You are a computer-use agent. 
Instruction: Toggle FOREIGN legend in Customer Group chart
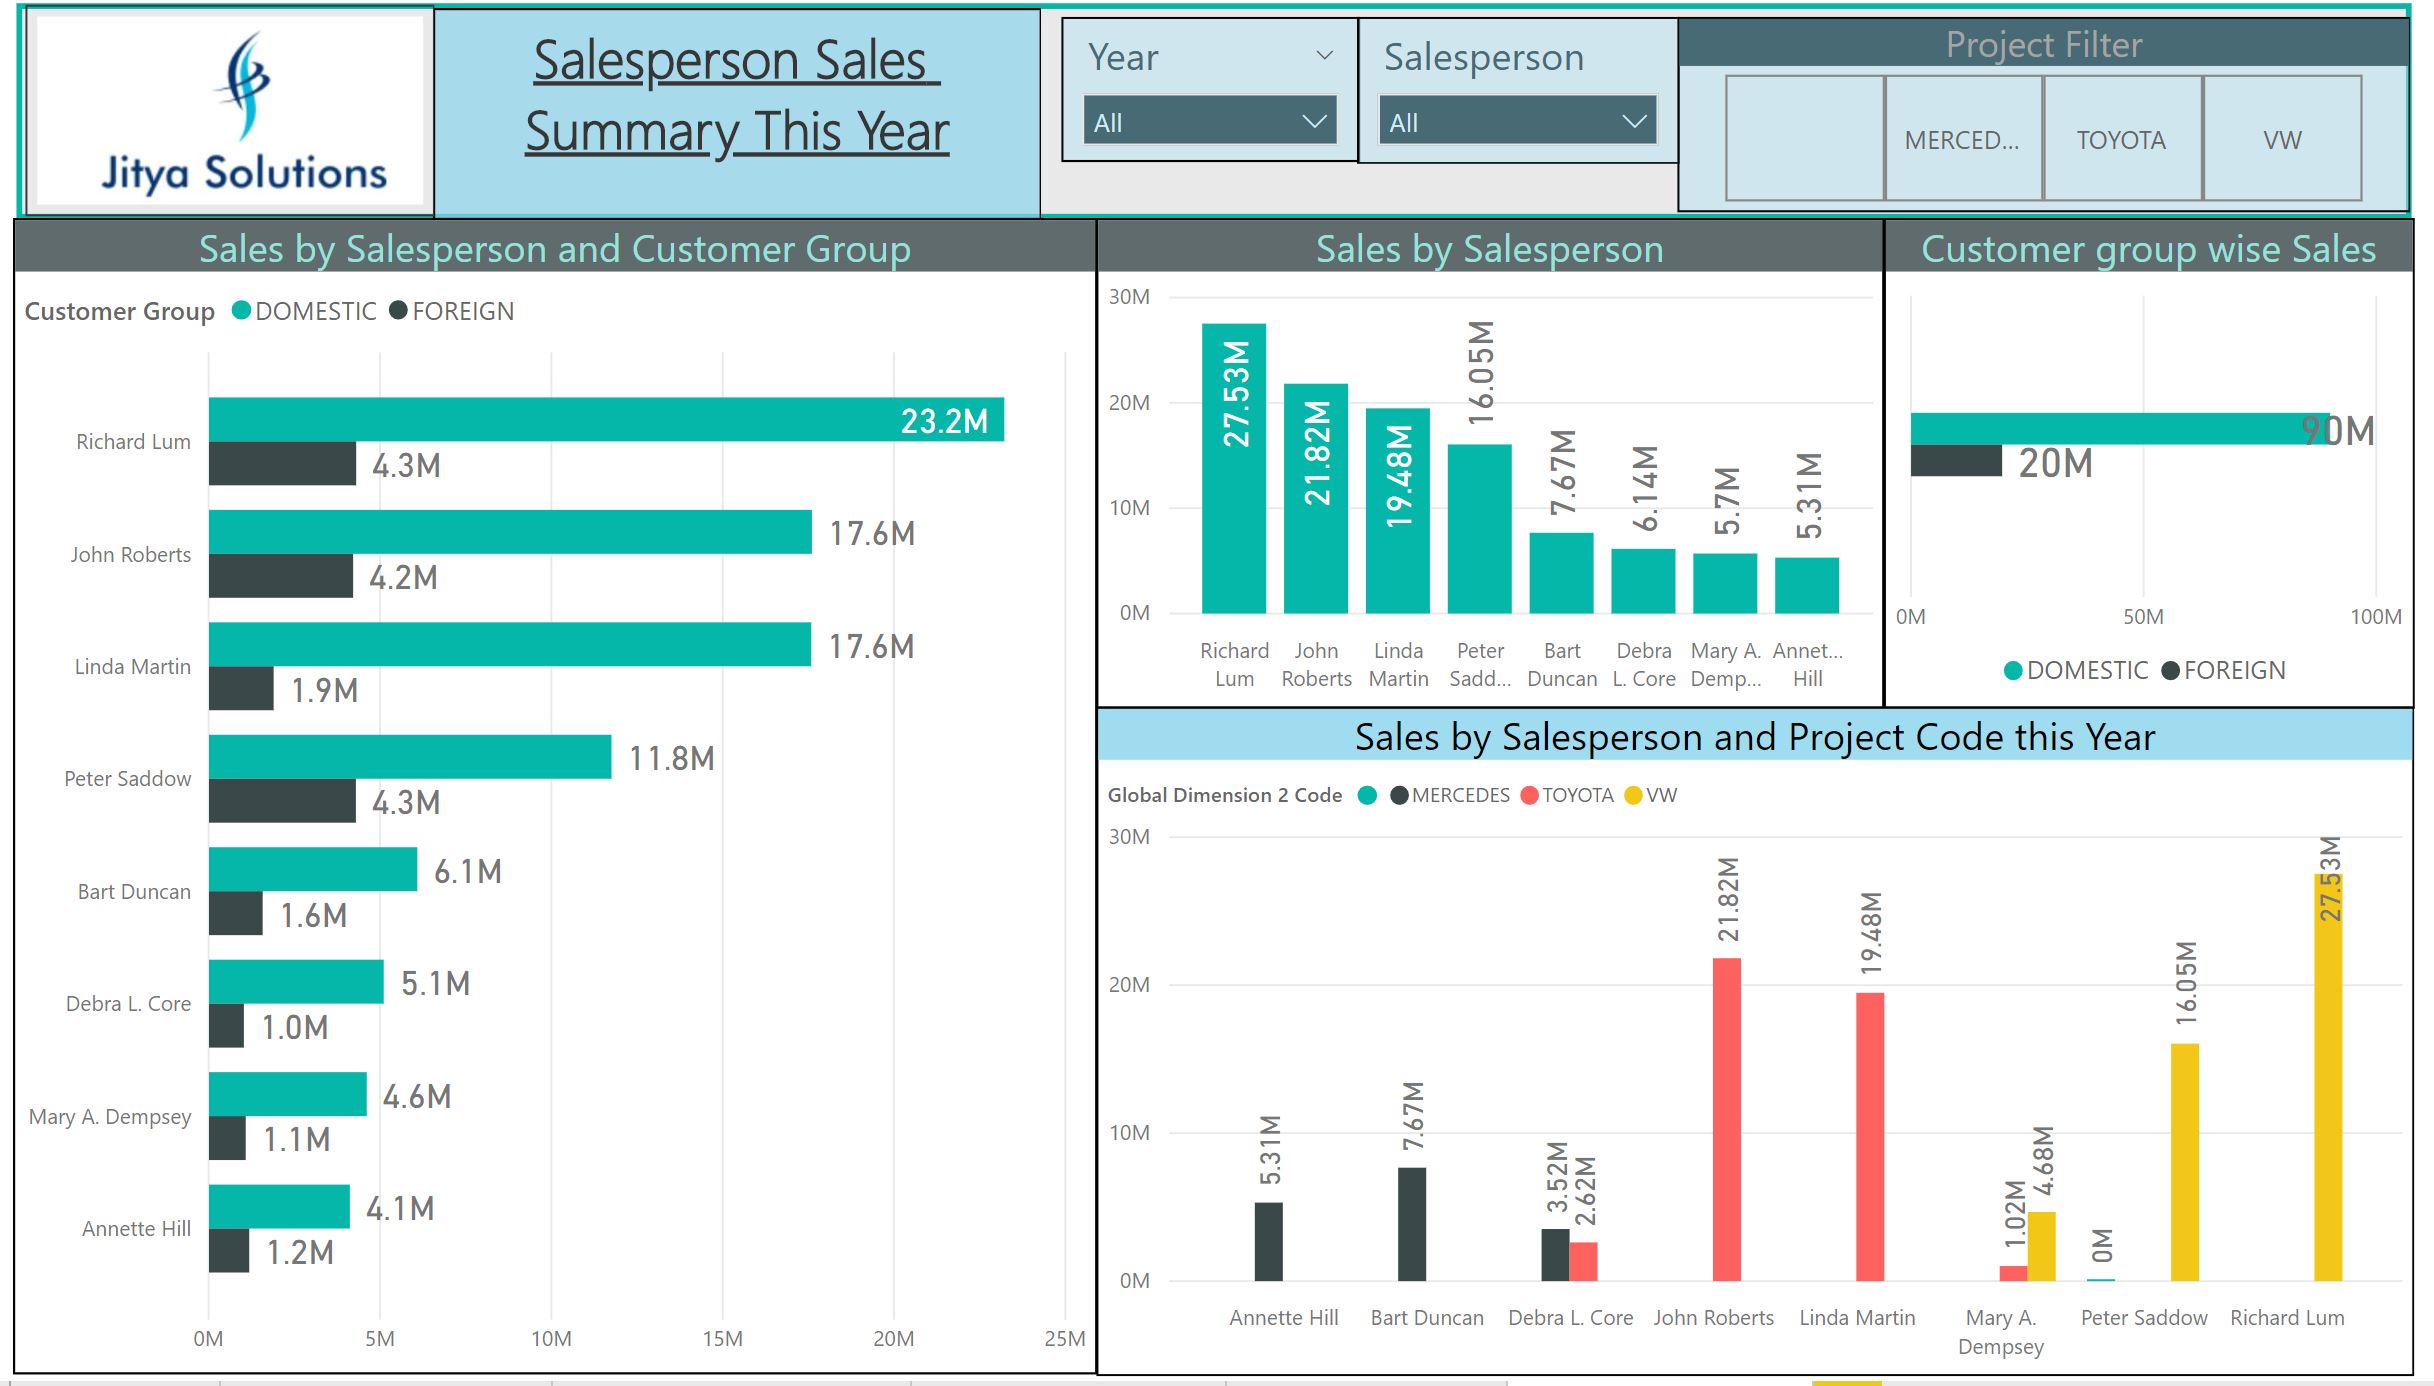pyautogui.click(x=452, y=311)
